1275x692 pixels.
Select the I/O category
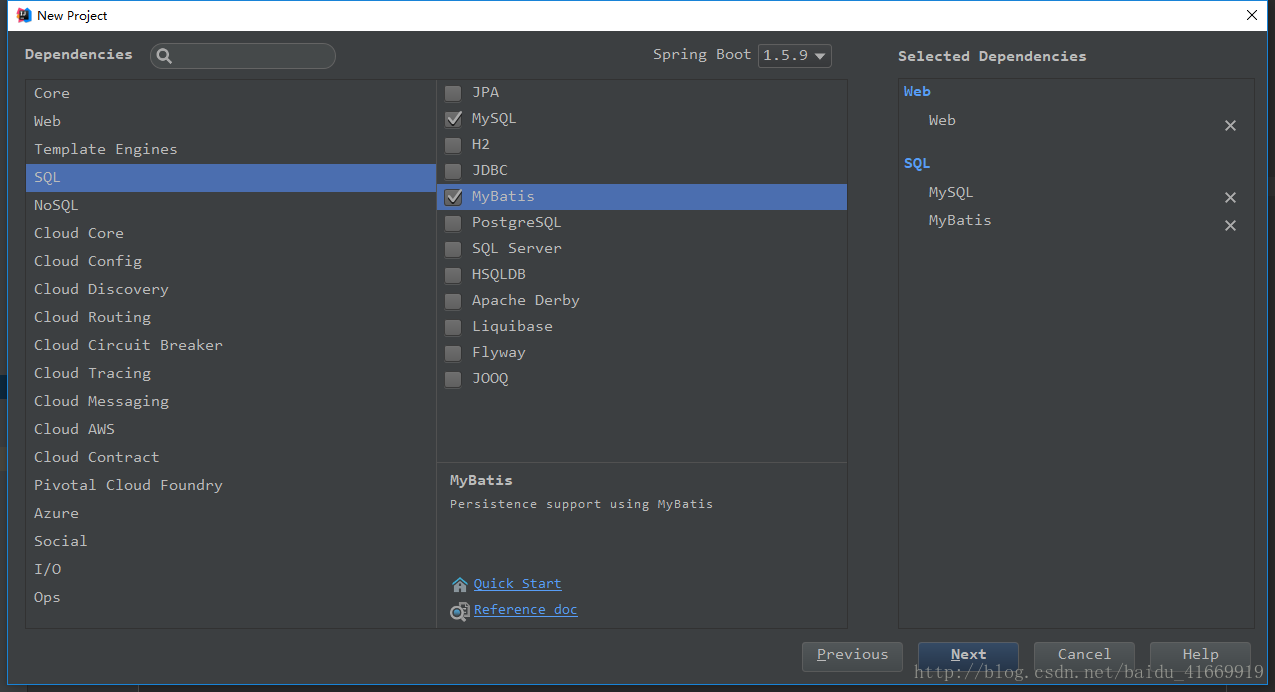(x=231, y=569)
